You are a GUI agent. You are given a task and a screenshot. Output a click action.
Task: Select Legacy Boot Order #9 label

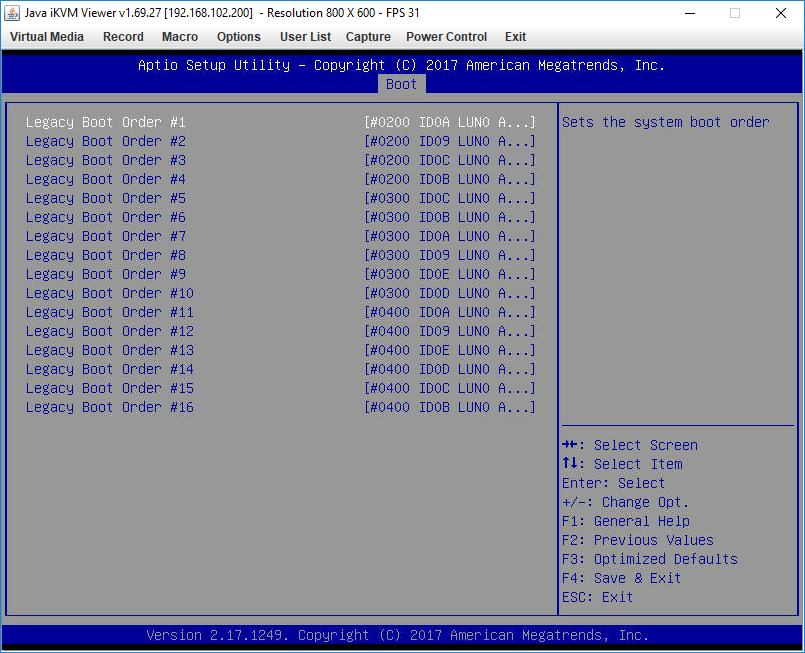[x=106, y=274]
